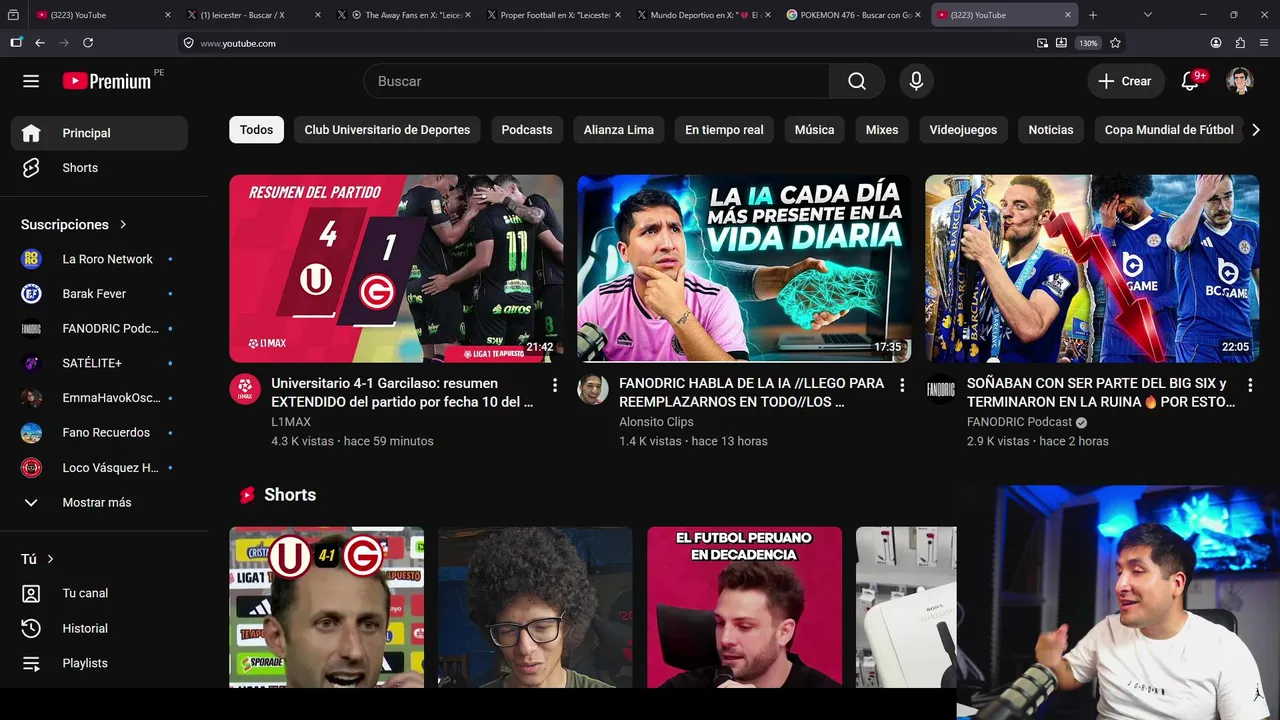Open the Suscripciones section chevron
The width and height of the screenshot is (1280, 720).
click(x=123, y=225)
